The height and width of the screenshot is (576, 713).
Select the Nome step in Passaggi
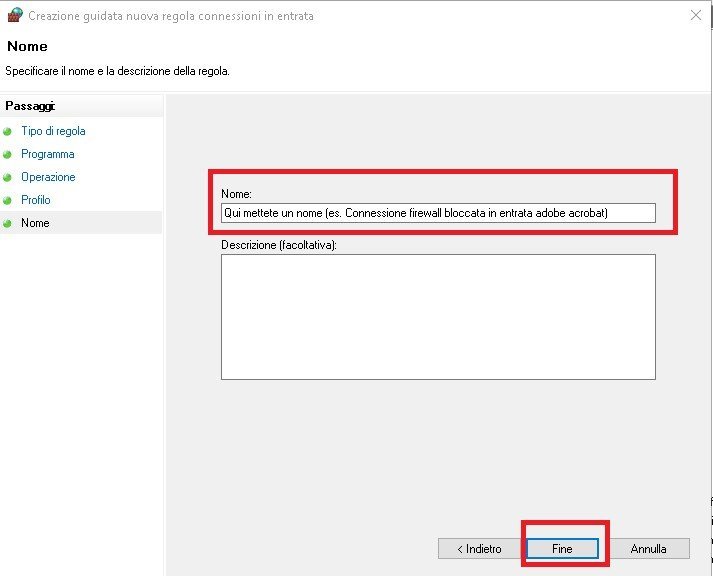tap(35, 223)
